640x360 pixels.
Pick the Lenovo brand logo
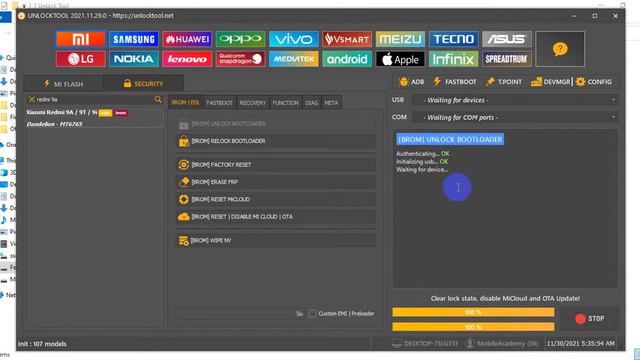[187, 59]
